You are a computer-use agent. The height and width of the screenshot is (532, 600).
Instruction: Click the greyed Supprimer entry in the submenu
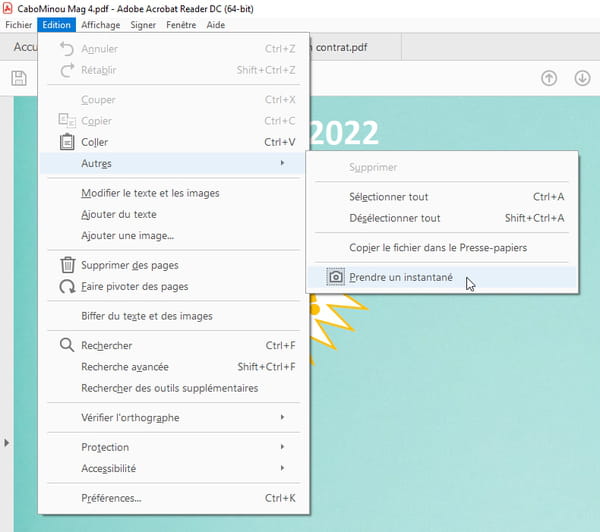point(442,167)
